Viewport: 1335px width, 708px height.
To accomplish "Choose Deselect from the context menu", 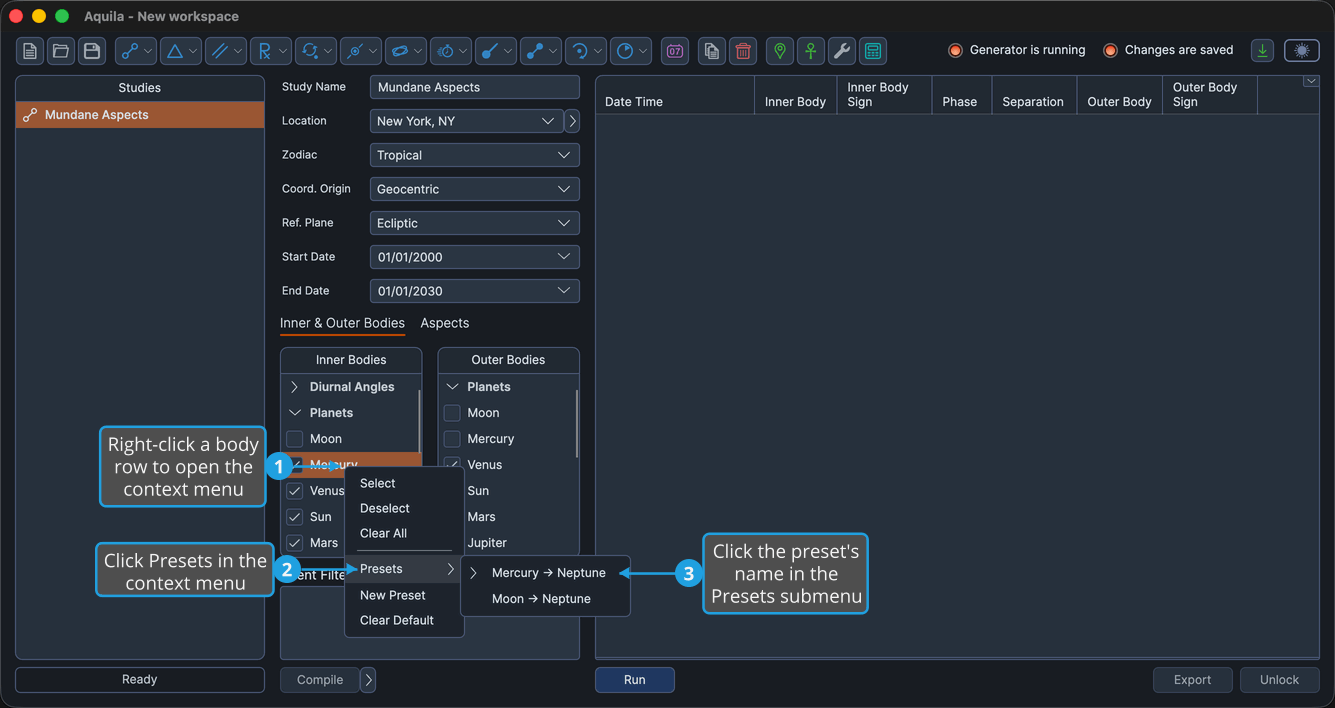I will tap(404, 508).
